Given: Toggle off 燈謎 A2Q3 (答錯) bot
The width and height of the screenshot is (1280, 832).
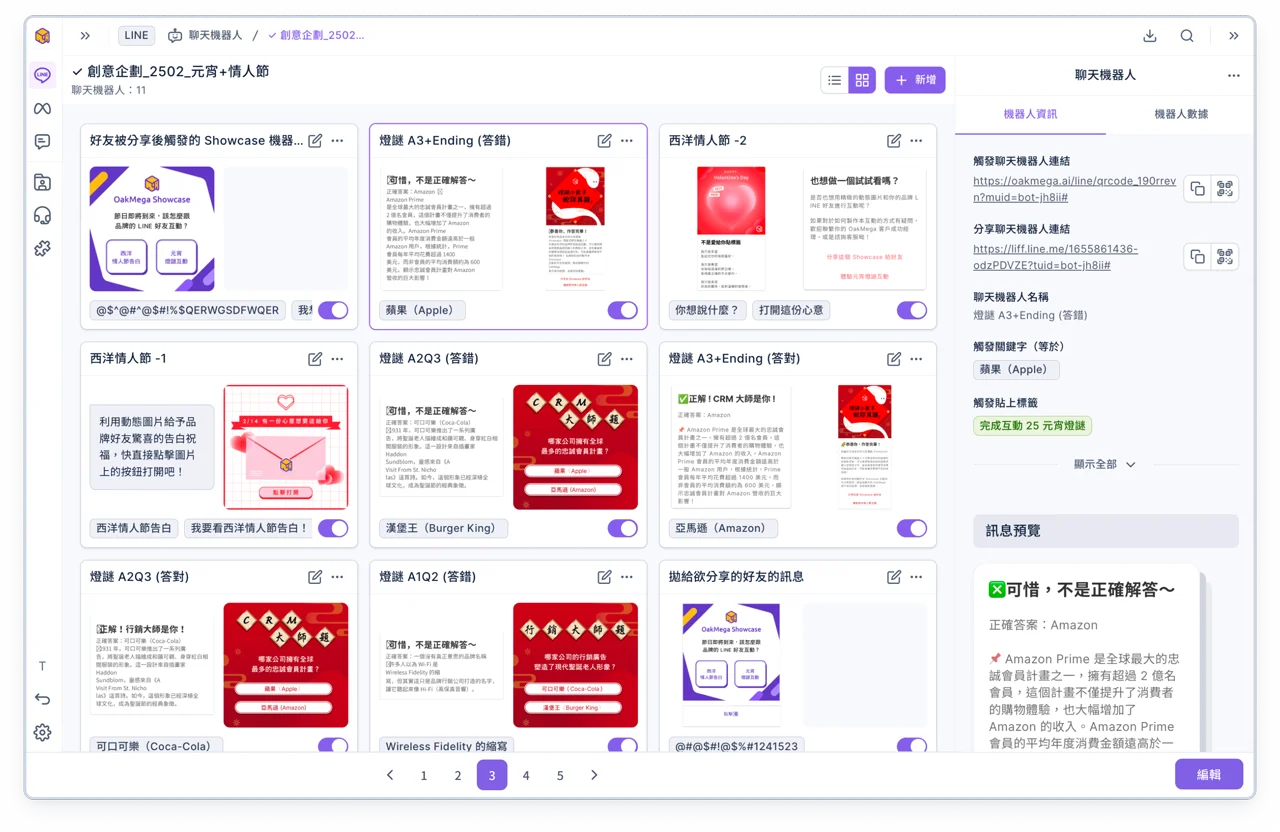Looking at the screenshot, I should coord(622,528).
